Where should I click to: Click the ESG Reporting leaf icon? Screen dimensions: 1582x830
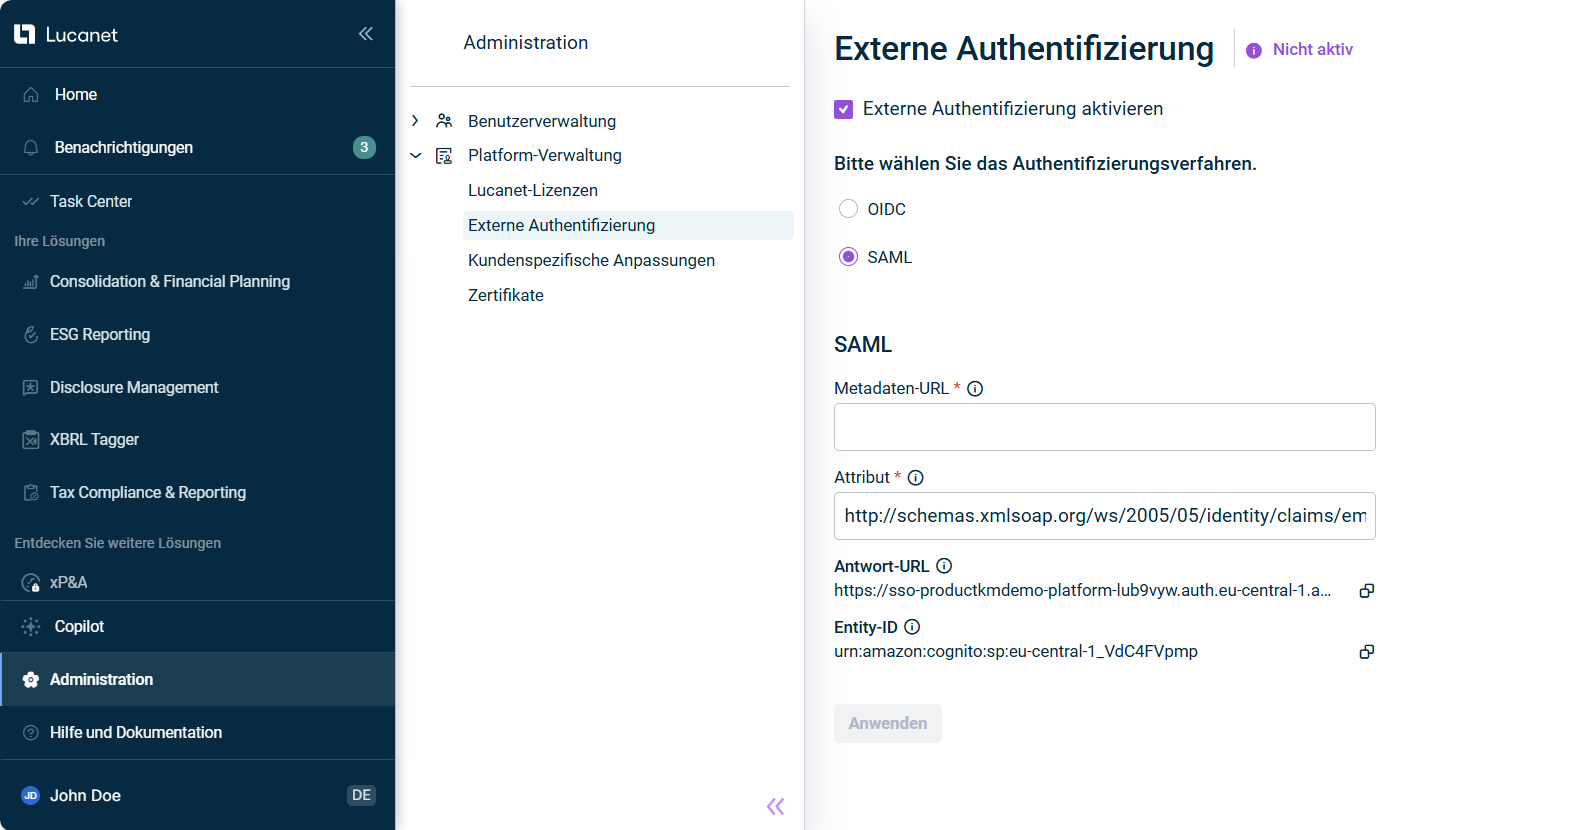tap(31, 334)
